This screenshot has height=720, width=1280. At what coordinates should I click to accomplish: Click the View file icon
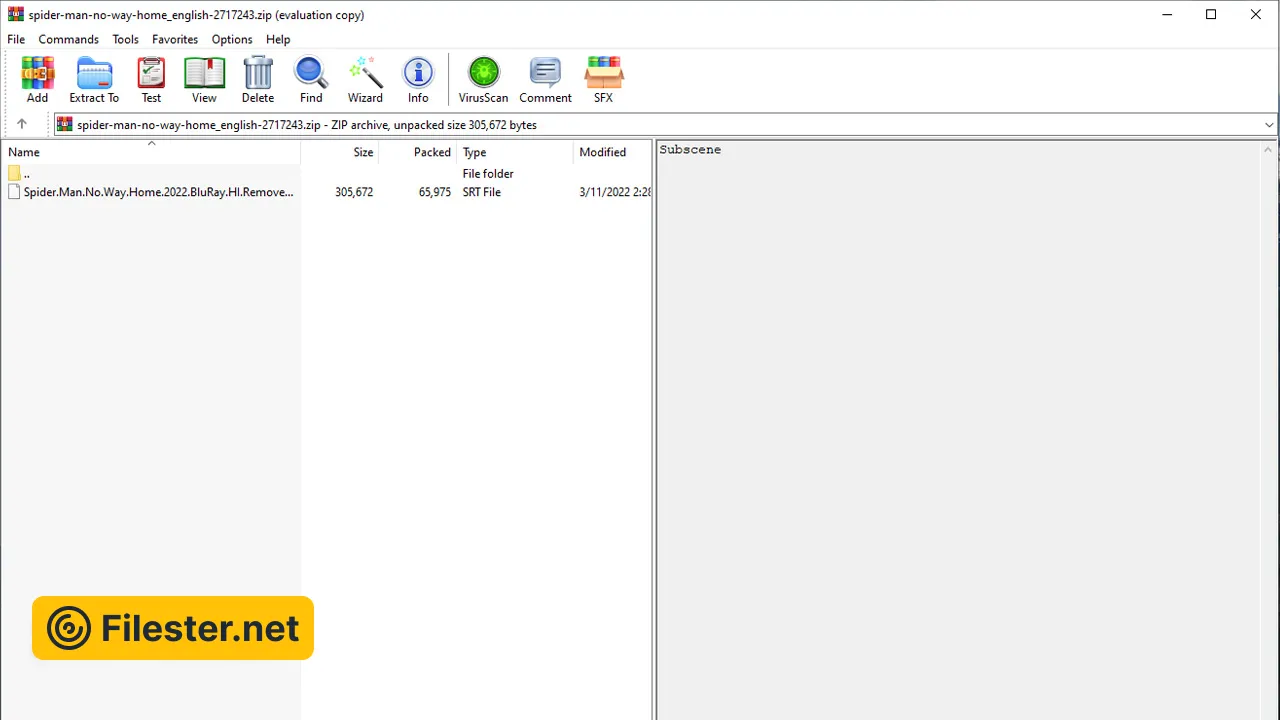pyautogui.click(x=204, y=79)
